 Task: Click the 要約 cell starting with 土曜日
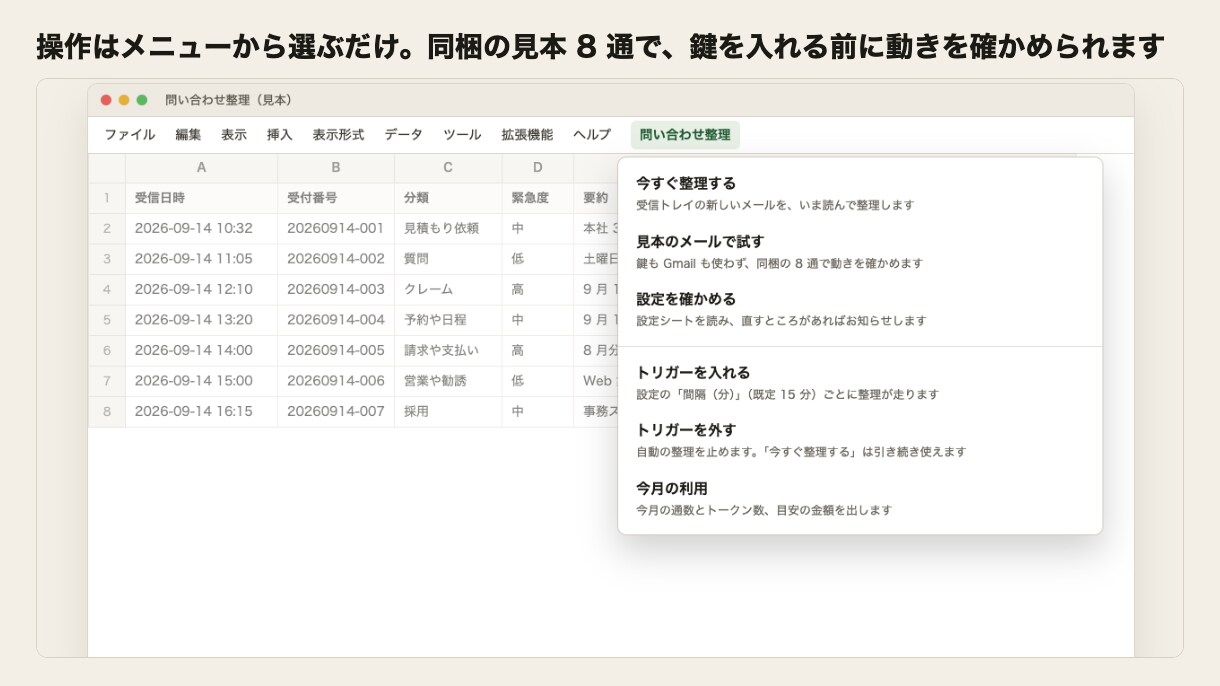[x=596, y=259]
